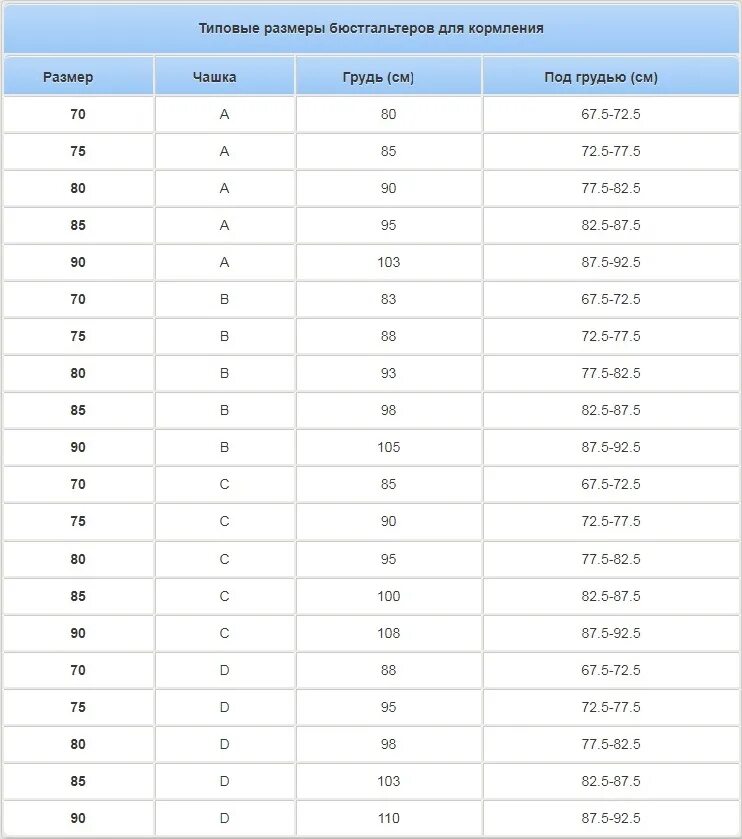Select size 70 in the first A-cup row
This screenshot has width=742, height=839.
pos(78,114)
